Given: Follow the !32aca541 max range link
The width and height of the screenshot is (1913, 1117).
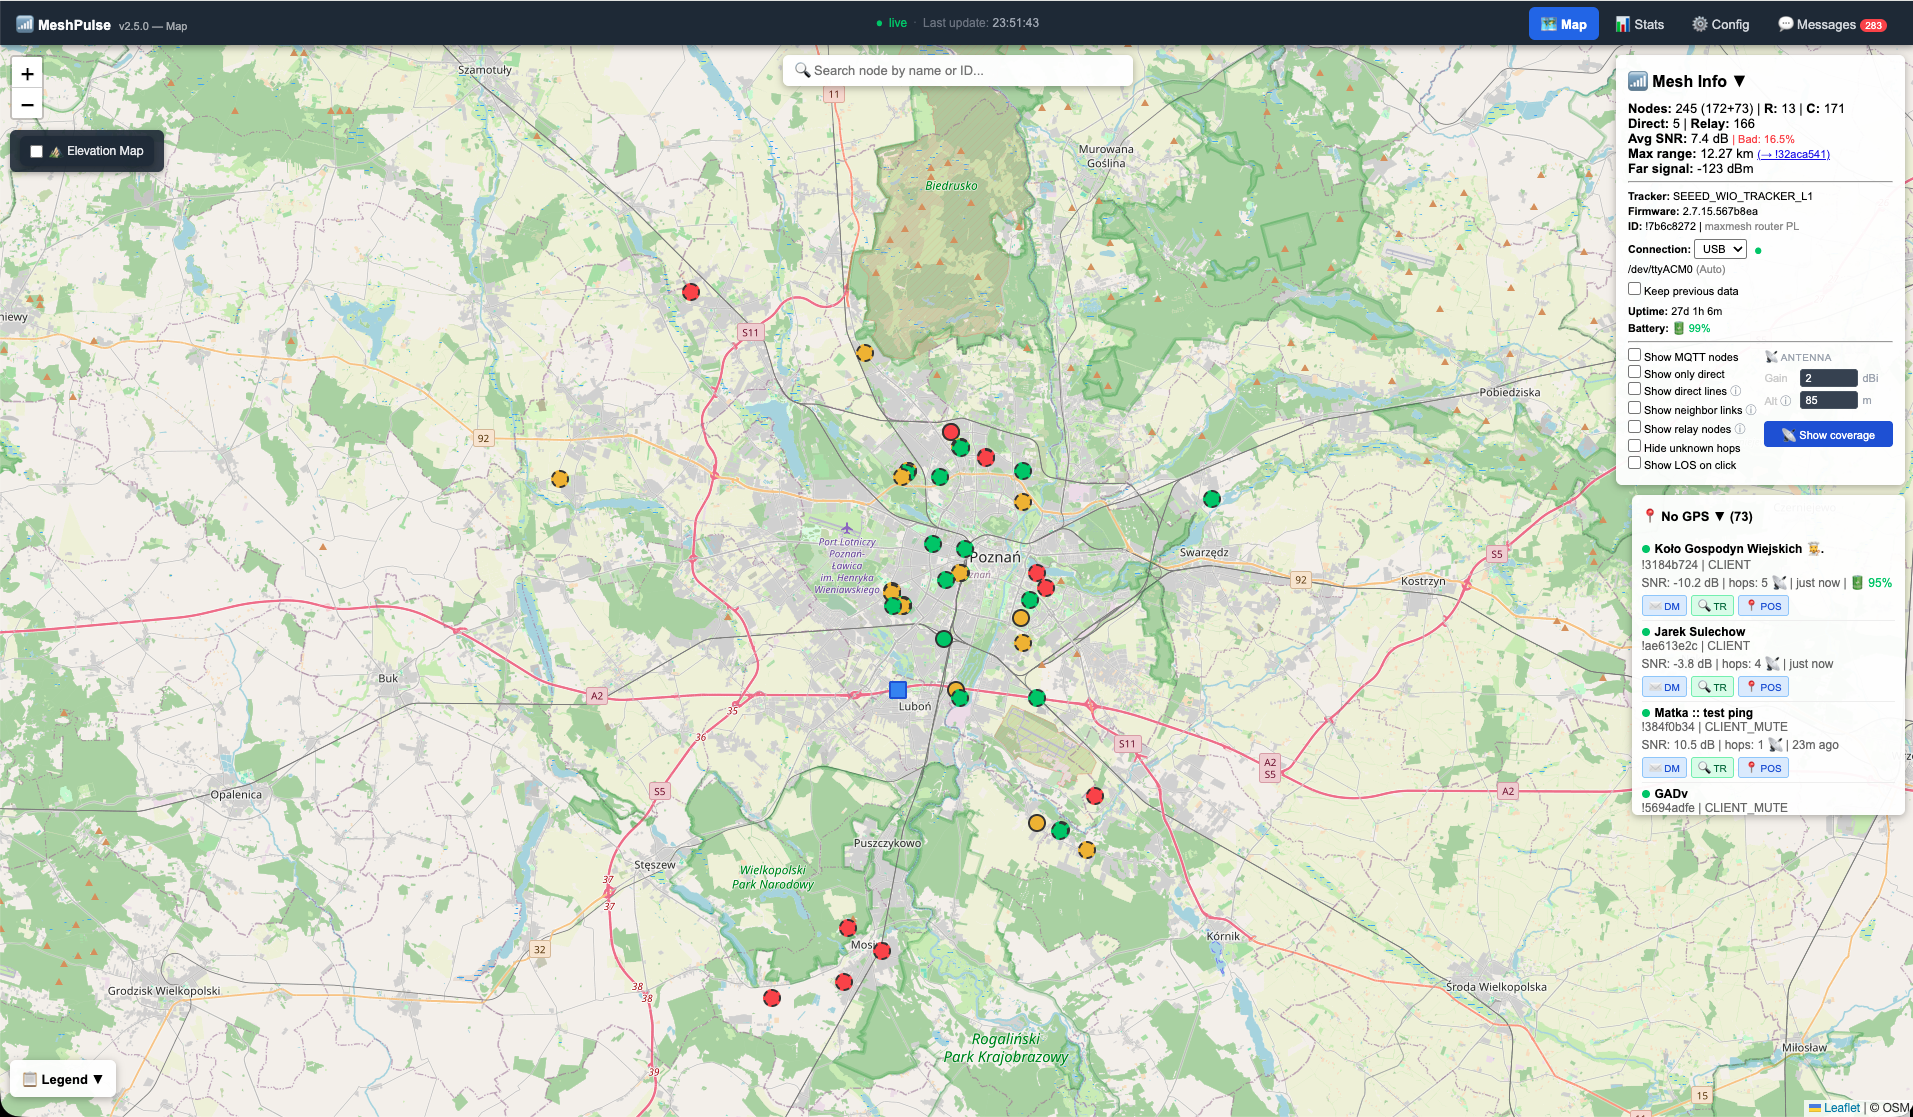Looking at the screenshot, I should click(x=1794, y=154).
